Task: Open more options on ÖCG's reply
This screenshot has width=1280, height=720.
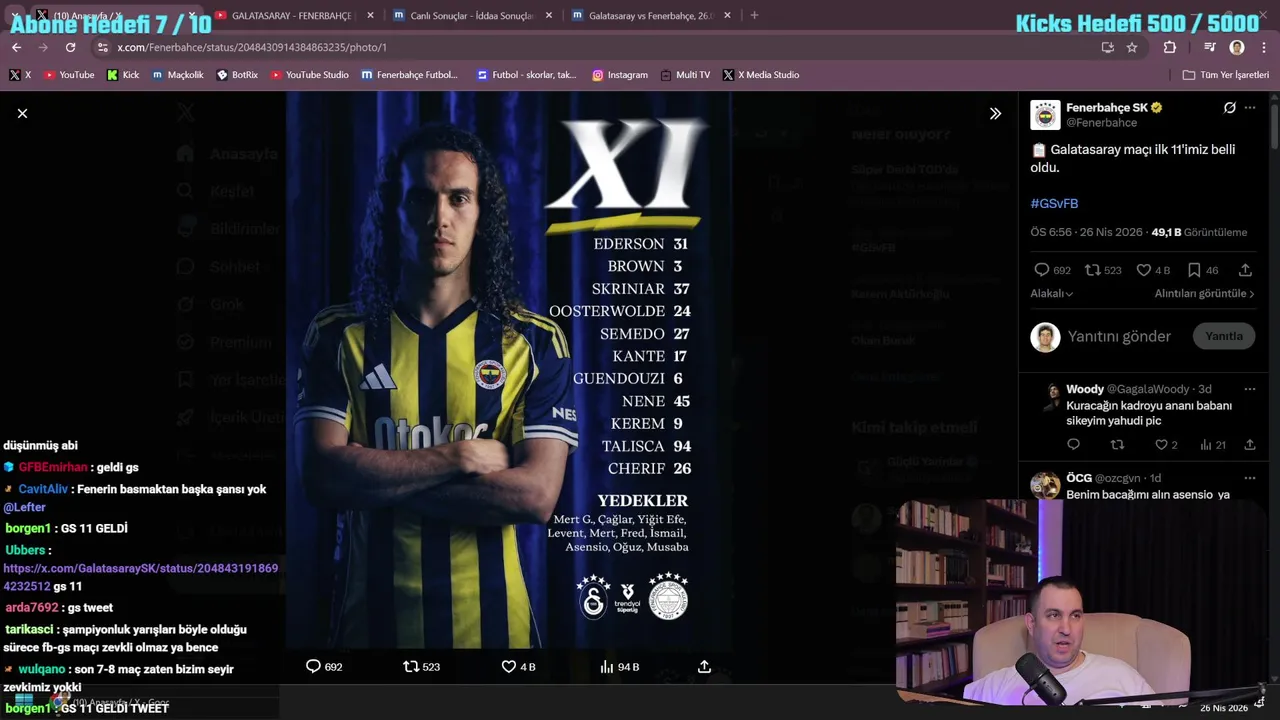Action: 1250,478
